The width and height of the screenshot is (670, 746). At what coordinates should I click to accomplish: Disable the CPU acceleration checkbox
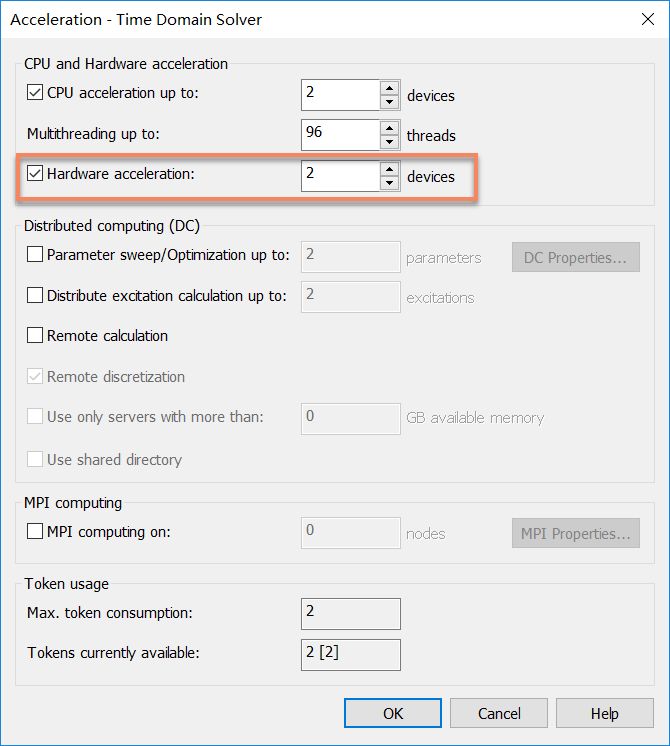pos(35,92)
